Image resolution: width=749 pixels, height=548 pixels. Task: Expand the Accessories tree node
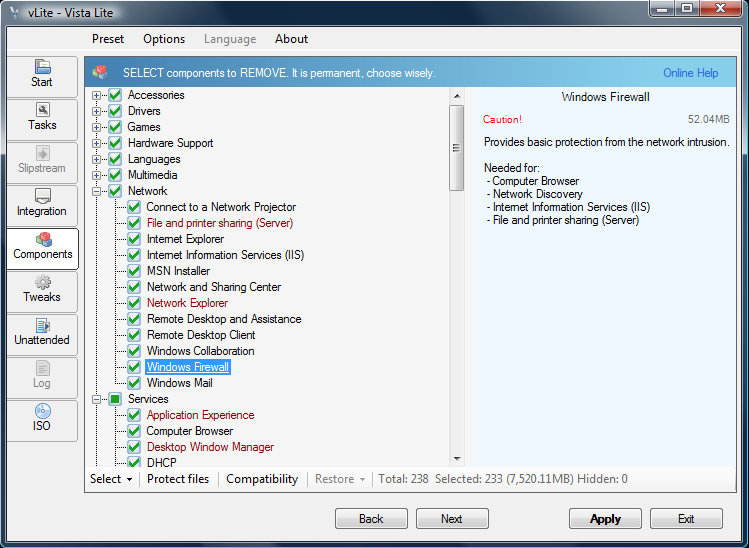pyautogui.click(x=96, y=96)
